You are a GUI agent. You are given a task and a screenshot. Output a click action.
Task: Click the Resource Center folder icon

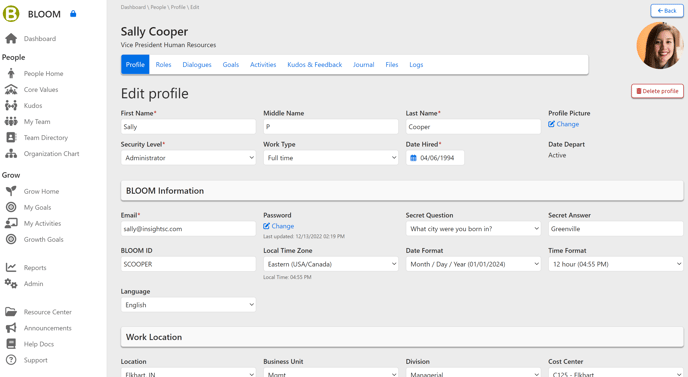click(11, 312)
